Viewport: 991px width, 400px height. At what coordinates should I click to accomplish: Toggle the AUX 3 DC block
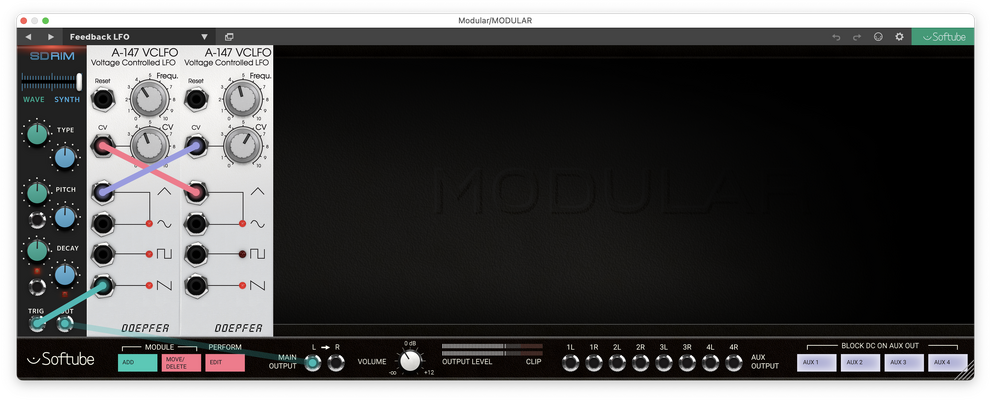pos(904,363)
